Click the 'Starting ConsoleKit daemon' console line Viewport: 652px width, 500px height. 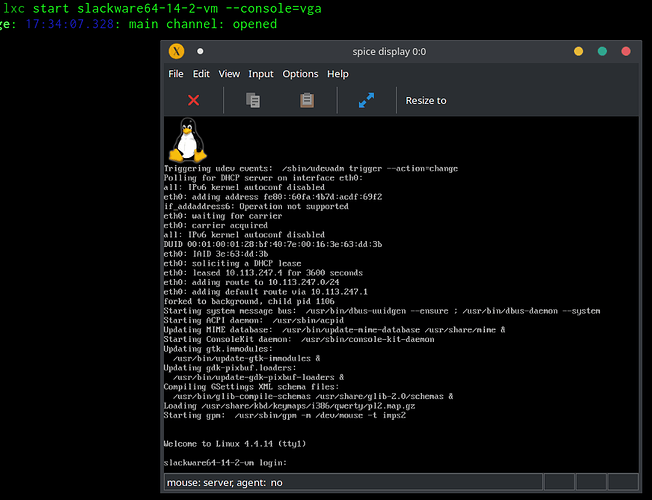click(x=299, y=339)
